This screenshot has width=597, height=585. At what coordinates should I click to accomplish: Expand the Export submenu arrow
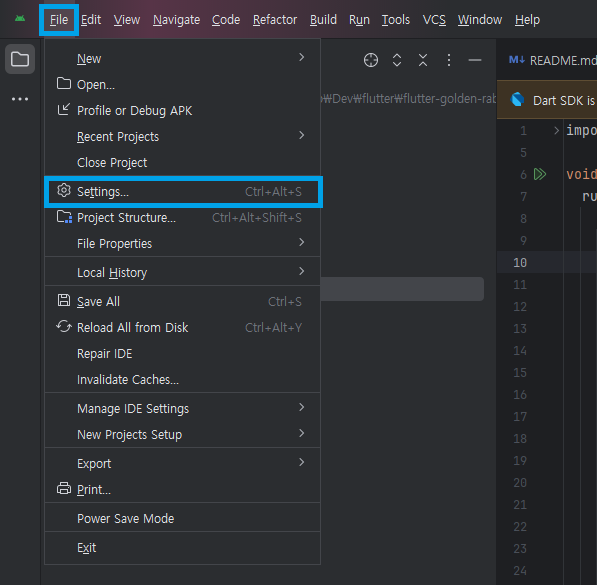pos(302,462)
